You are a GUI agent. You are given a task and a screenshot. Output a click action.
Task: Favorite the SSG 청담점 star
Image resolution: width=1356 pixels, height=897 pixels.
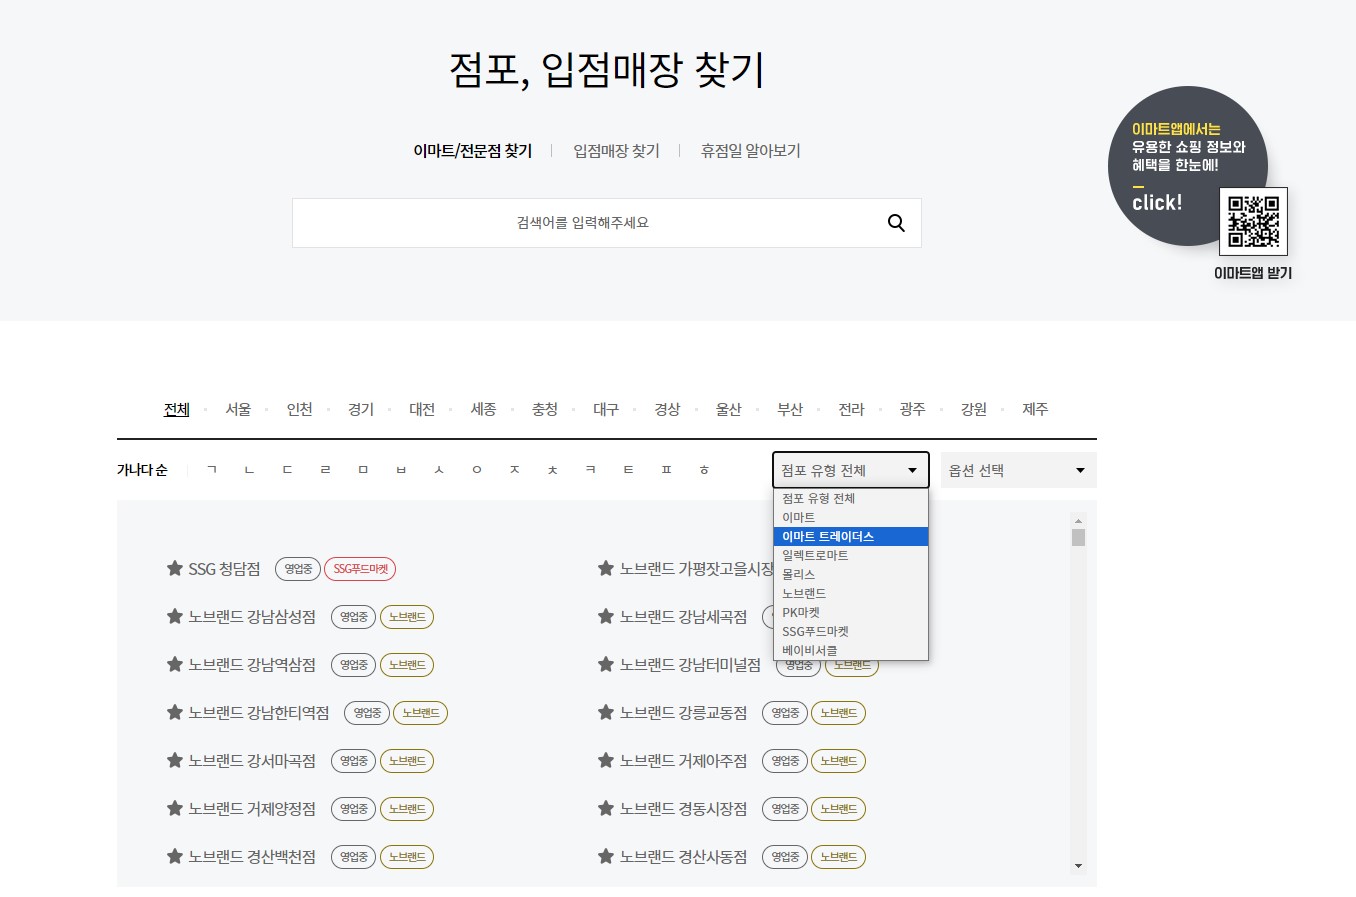(175, 569)
